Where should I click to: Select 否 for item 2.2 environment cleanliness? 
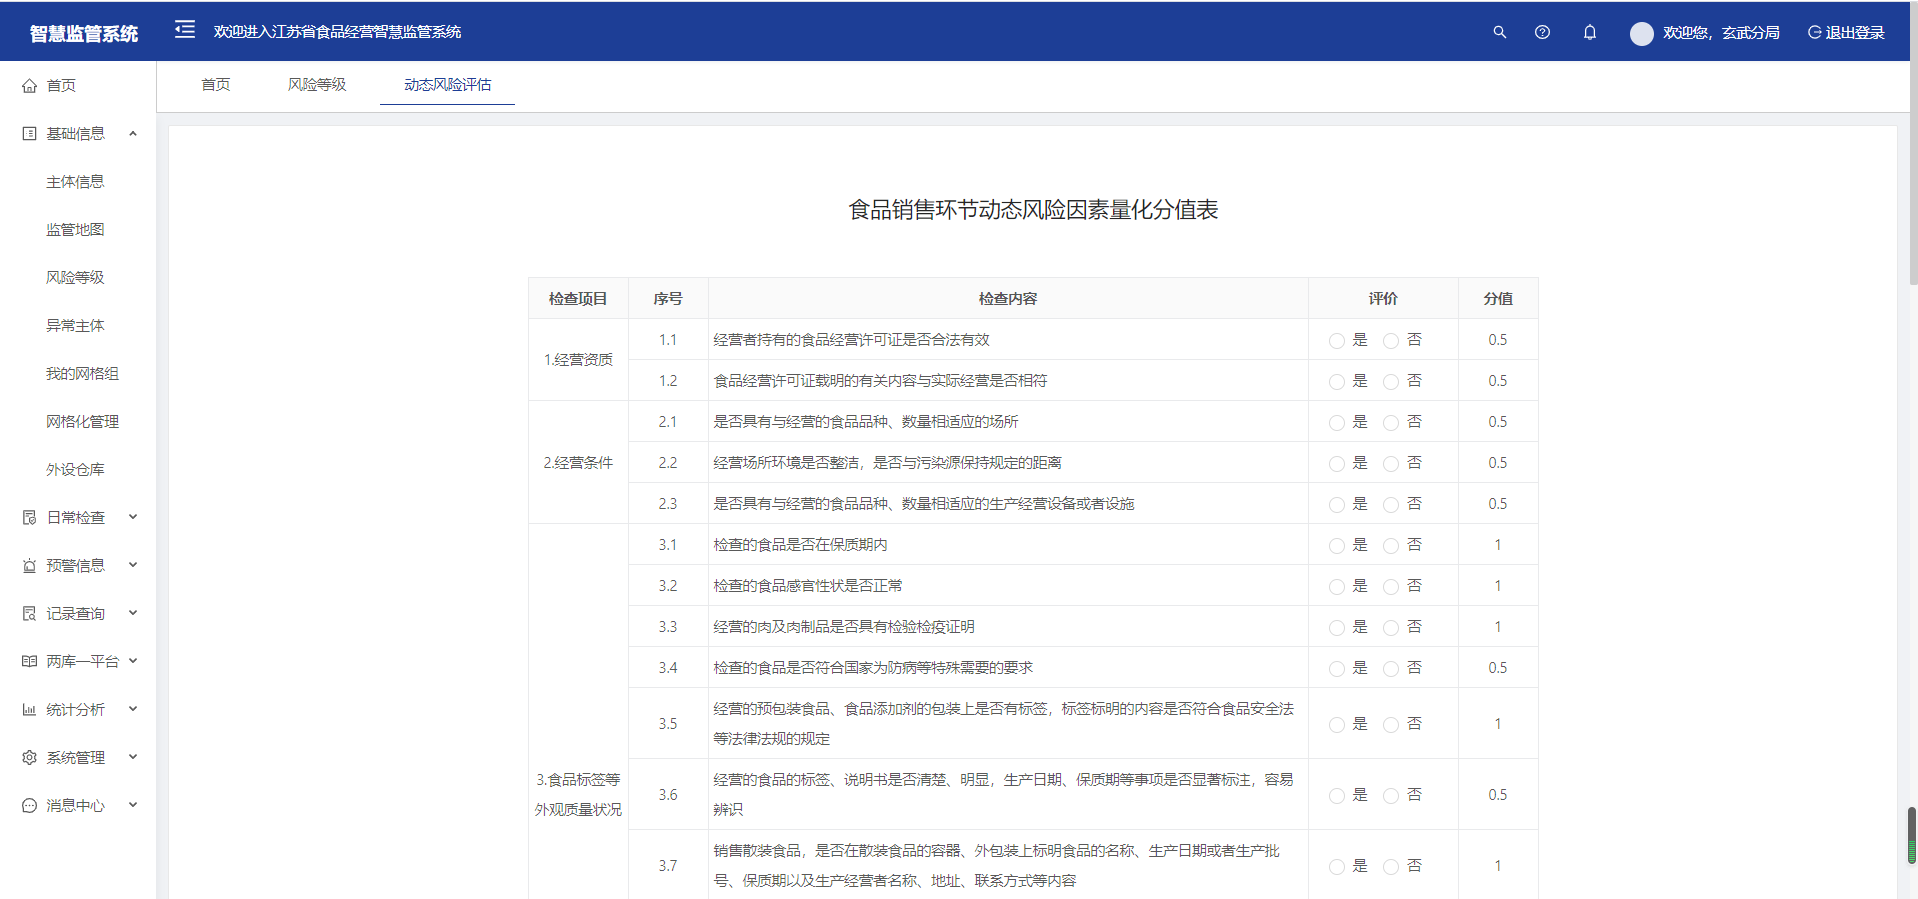coord(1390,464)
